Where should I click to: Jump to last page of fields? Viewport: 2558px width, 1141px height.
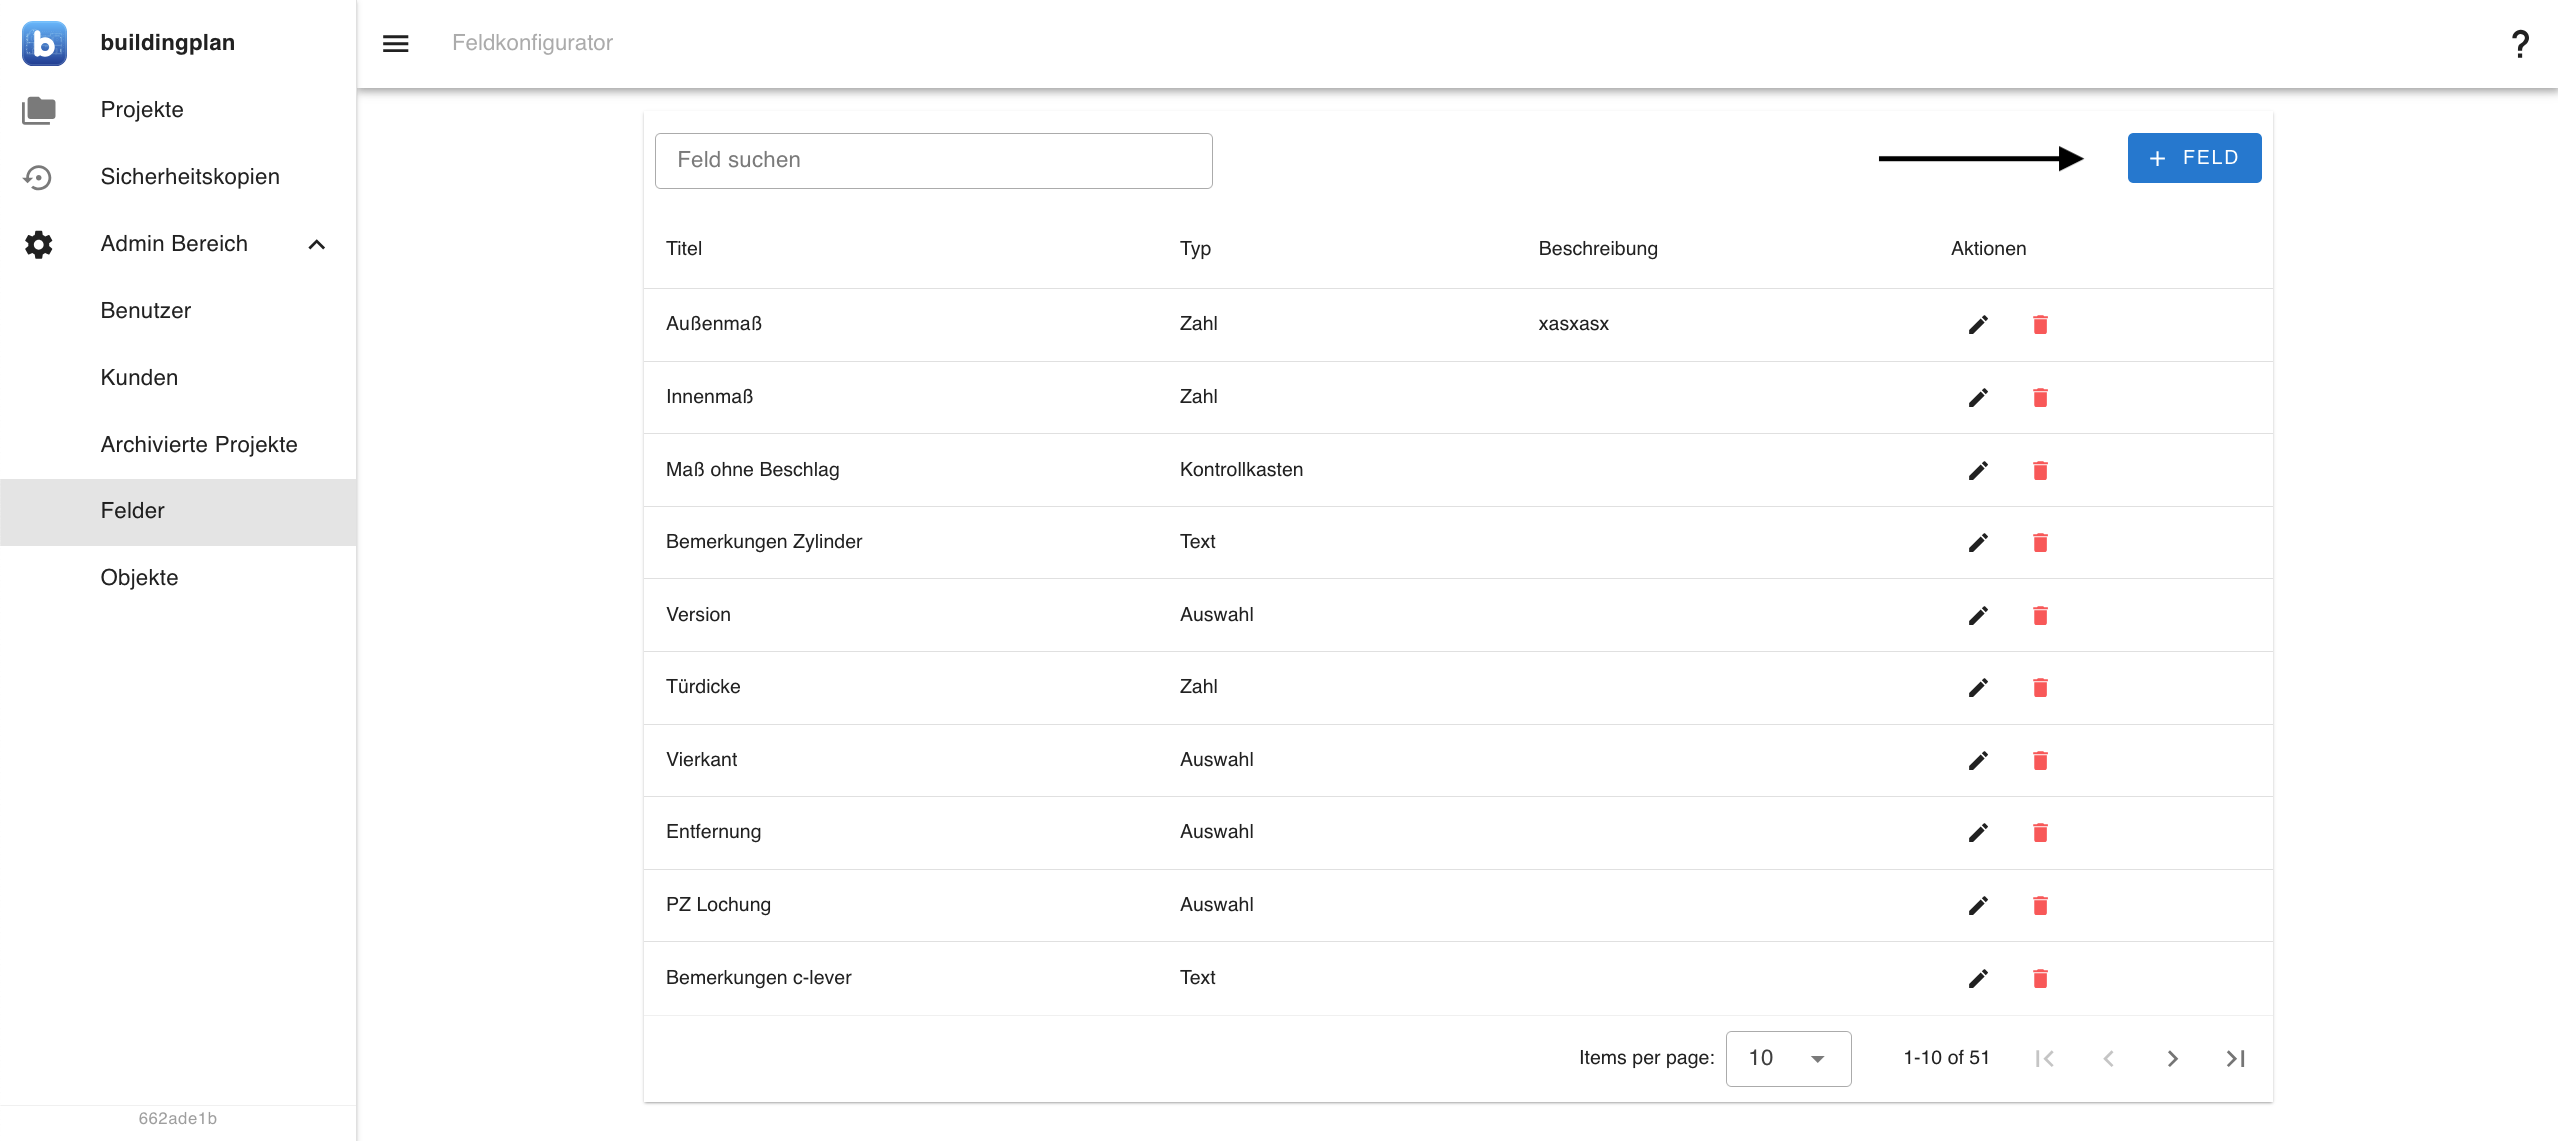click(x=2235, y=1058)
